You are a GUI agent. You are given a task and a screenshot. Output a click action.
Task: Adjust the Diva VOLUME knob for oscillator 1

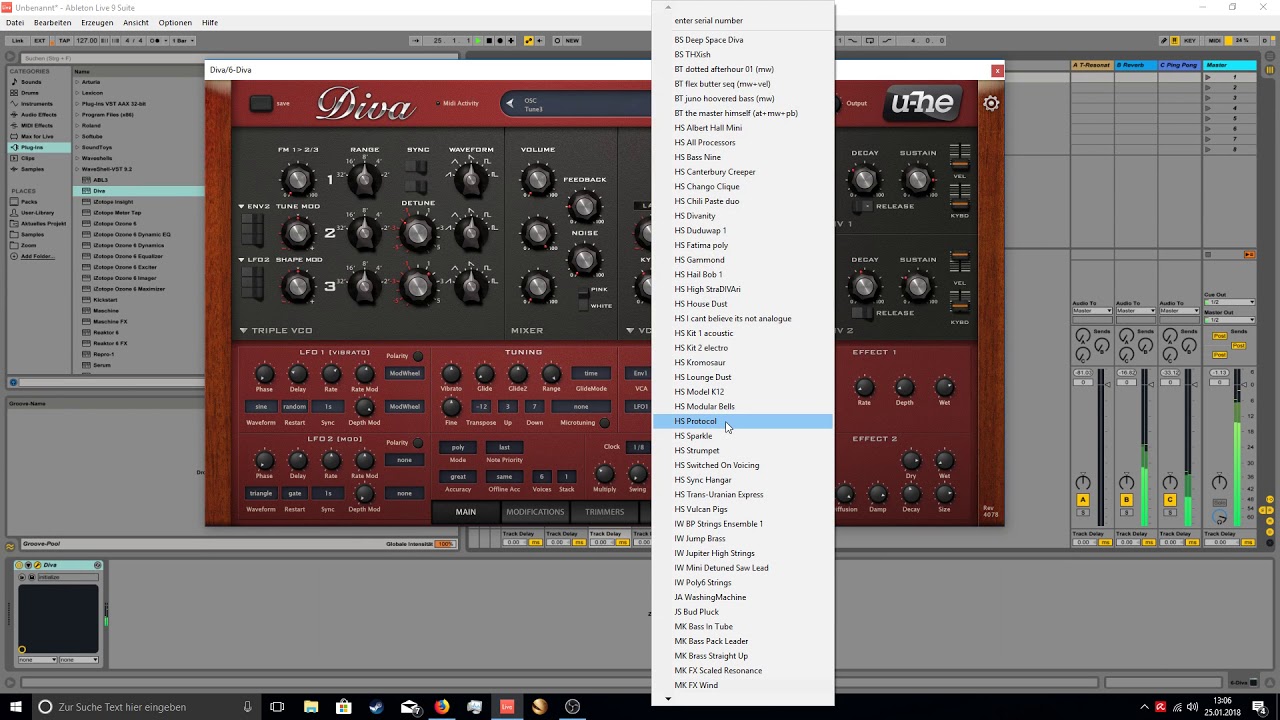point(537,180)
